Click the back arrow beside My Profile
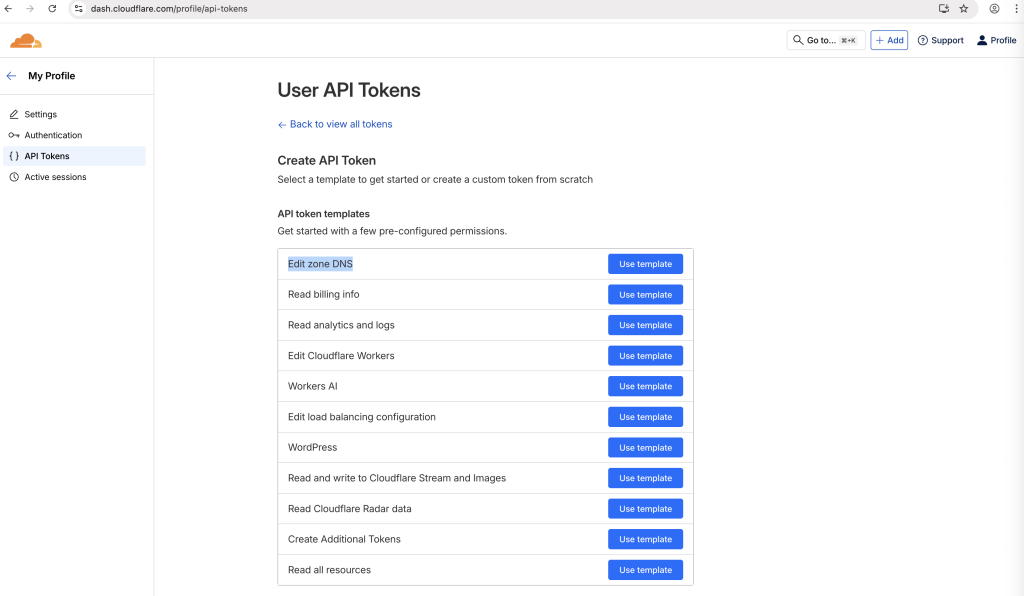 tap(12, 76)
